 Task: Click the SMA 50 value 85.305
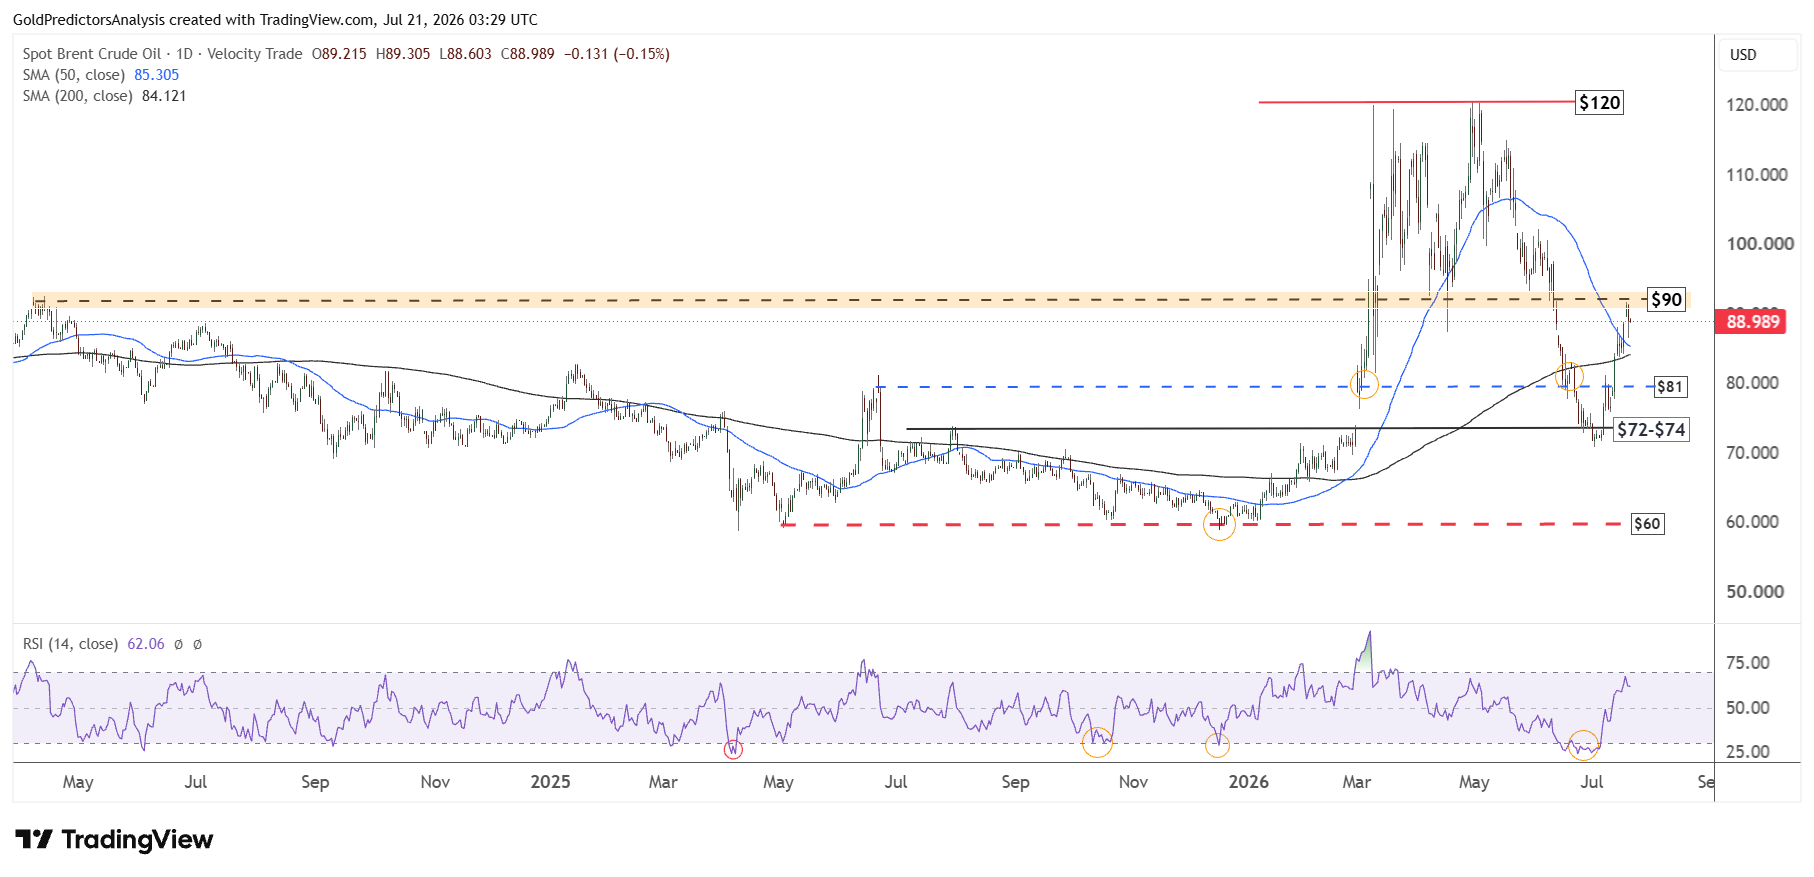157,75
